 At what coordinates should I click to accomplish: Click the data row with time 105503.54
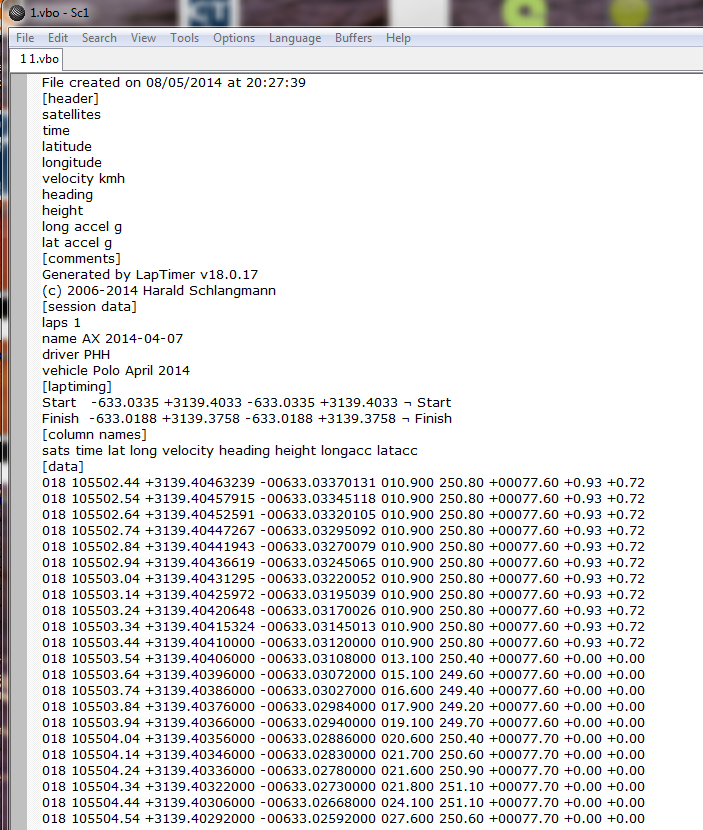(x=343, y=658)
